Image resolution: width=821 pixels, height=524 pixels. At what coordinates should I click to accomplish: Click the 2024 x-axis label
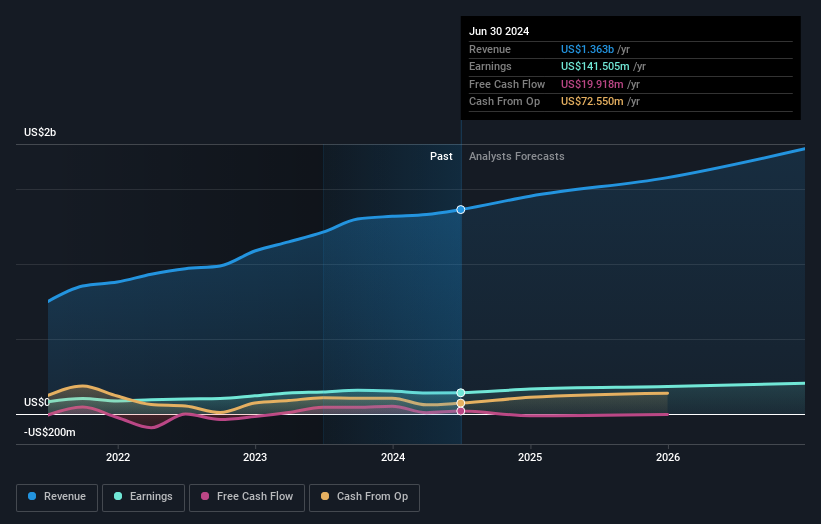coord(393,457)
